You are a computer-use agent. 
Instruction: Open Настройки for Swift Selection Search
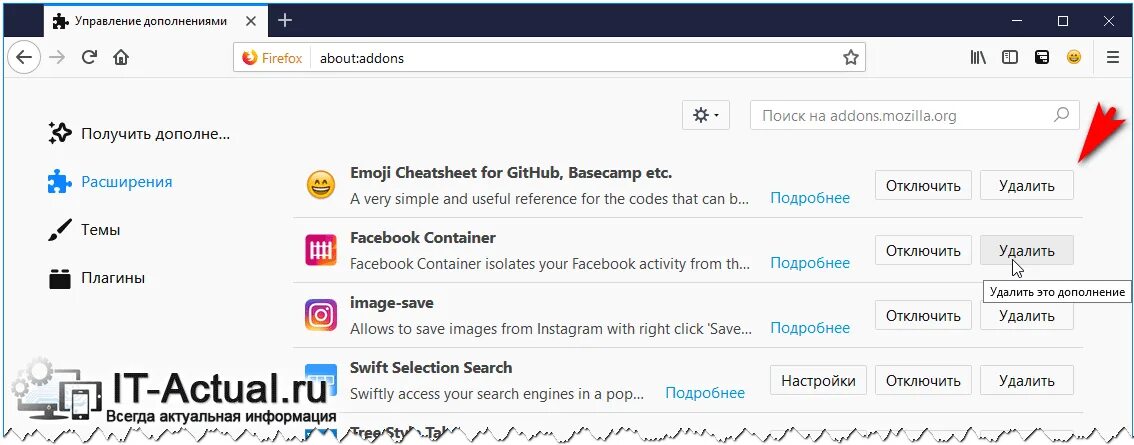(x=818, y=381)
